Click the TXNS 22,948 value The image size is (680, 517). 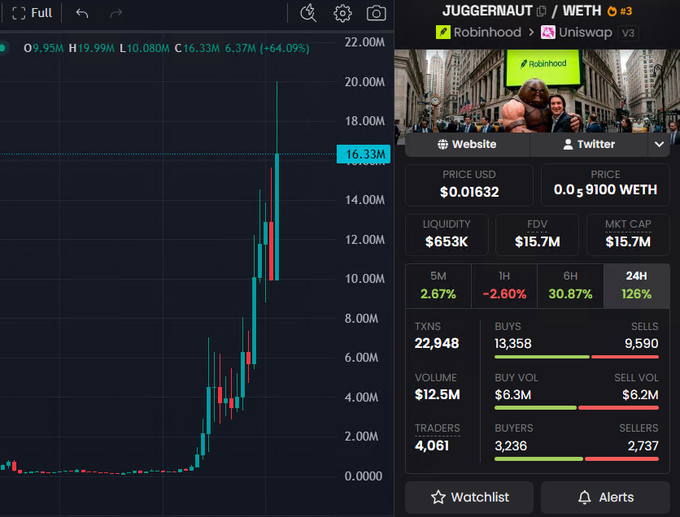coord(437,344)
